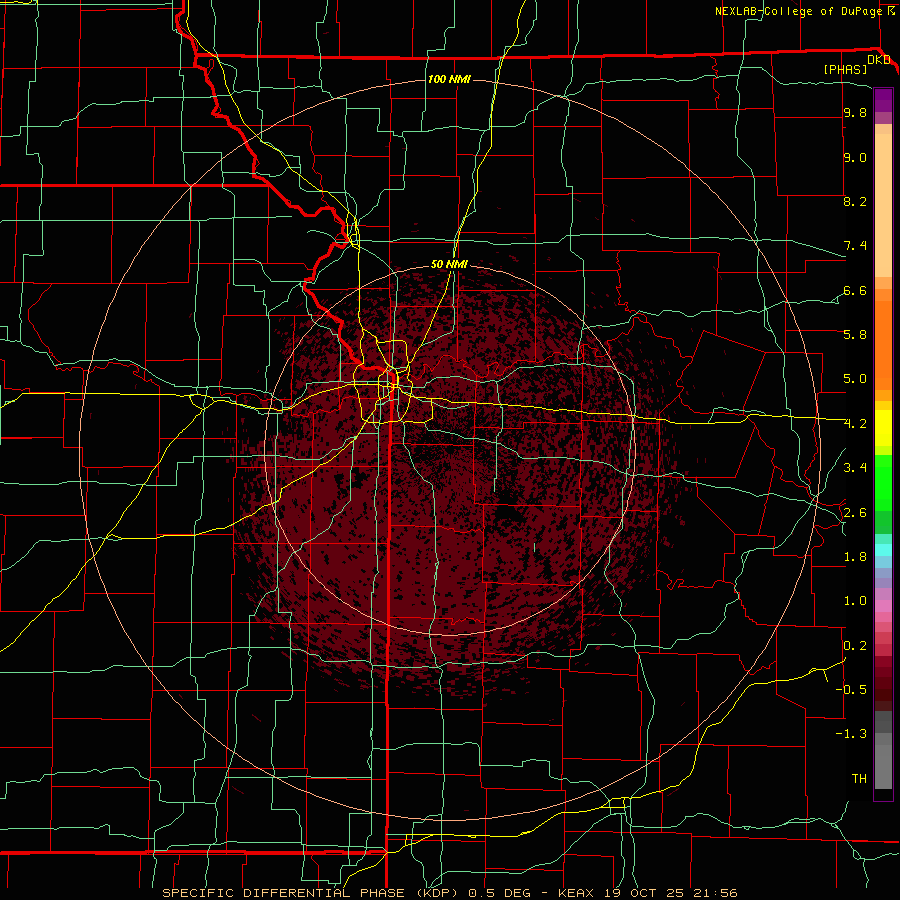The image size is (900, 900).
Task: Click the 9.8 value on the color scale
Action: pyautogui.click(x=855, y=112)
